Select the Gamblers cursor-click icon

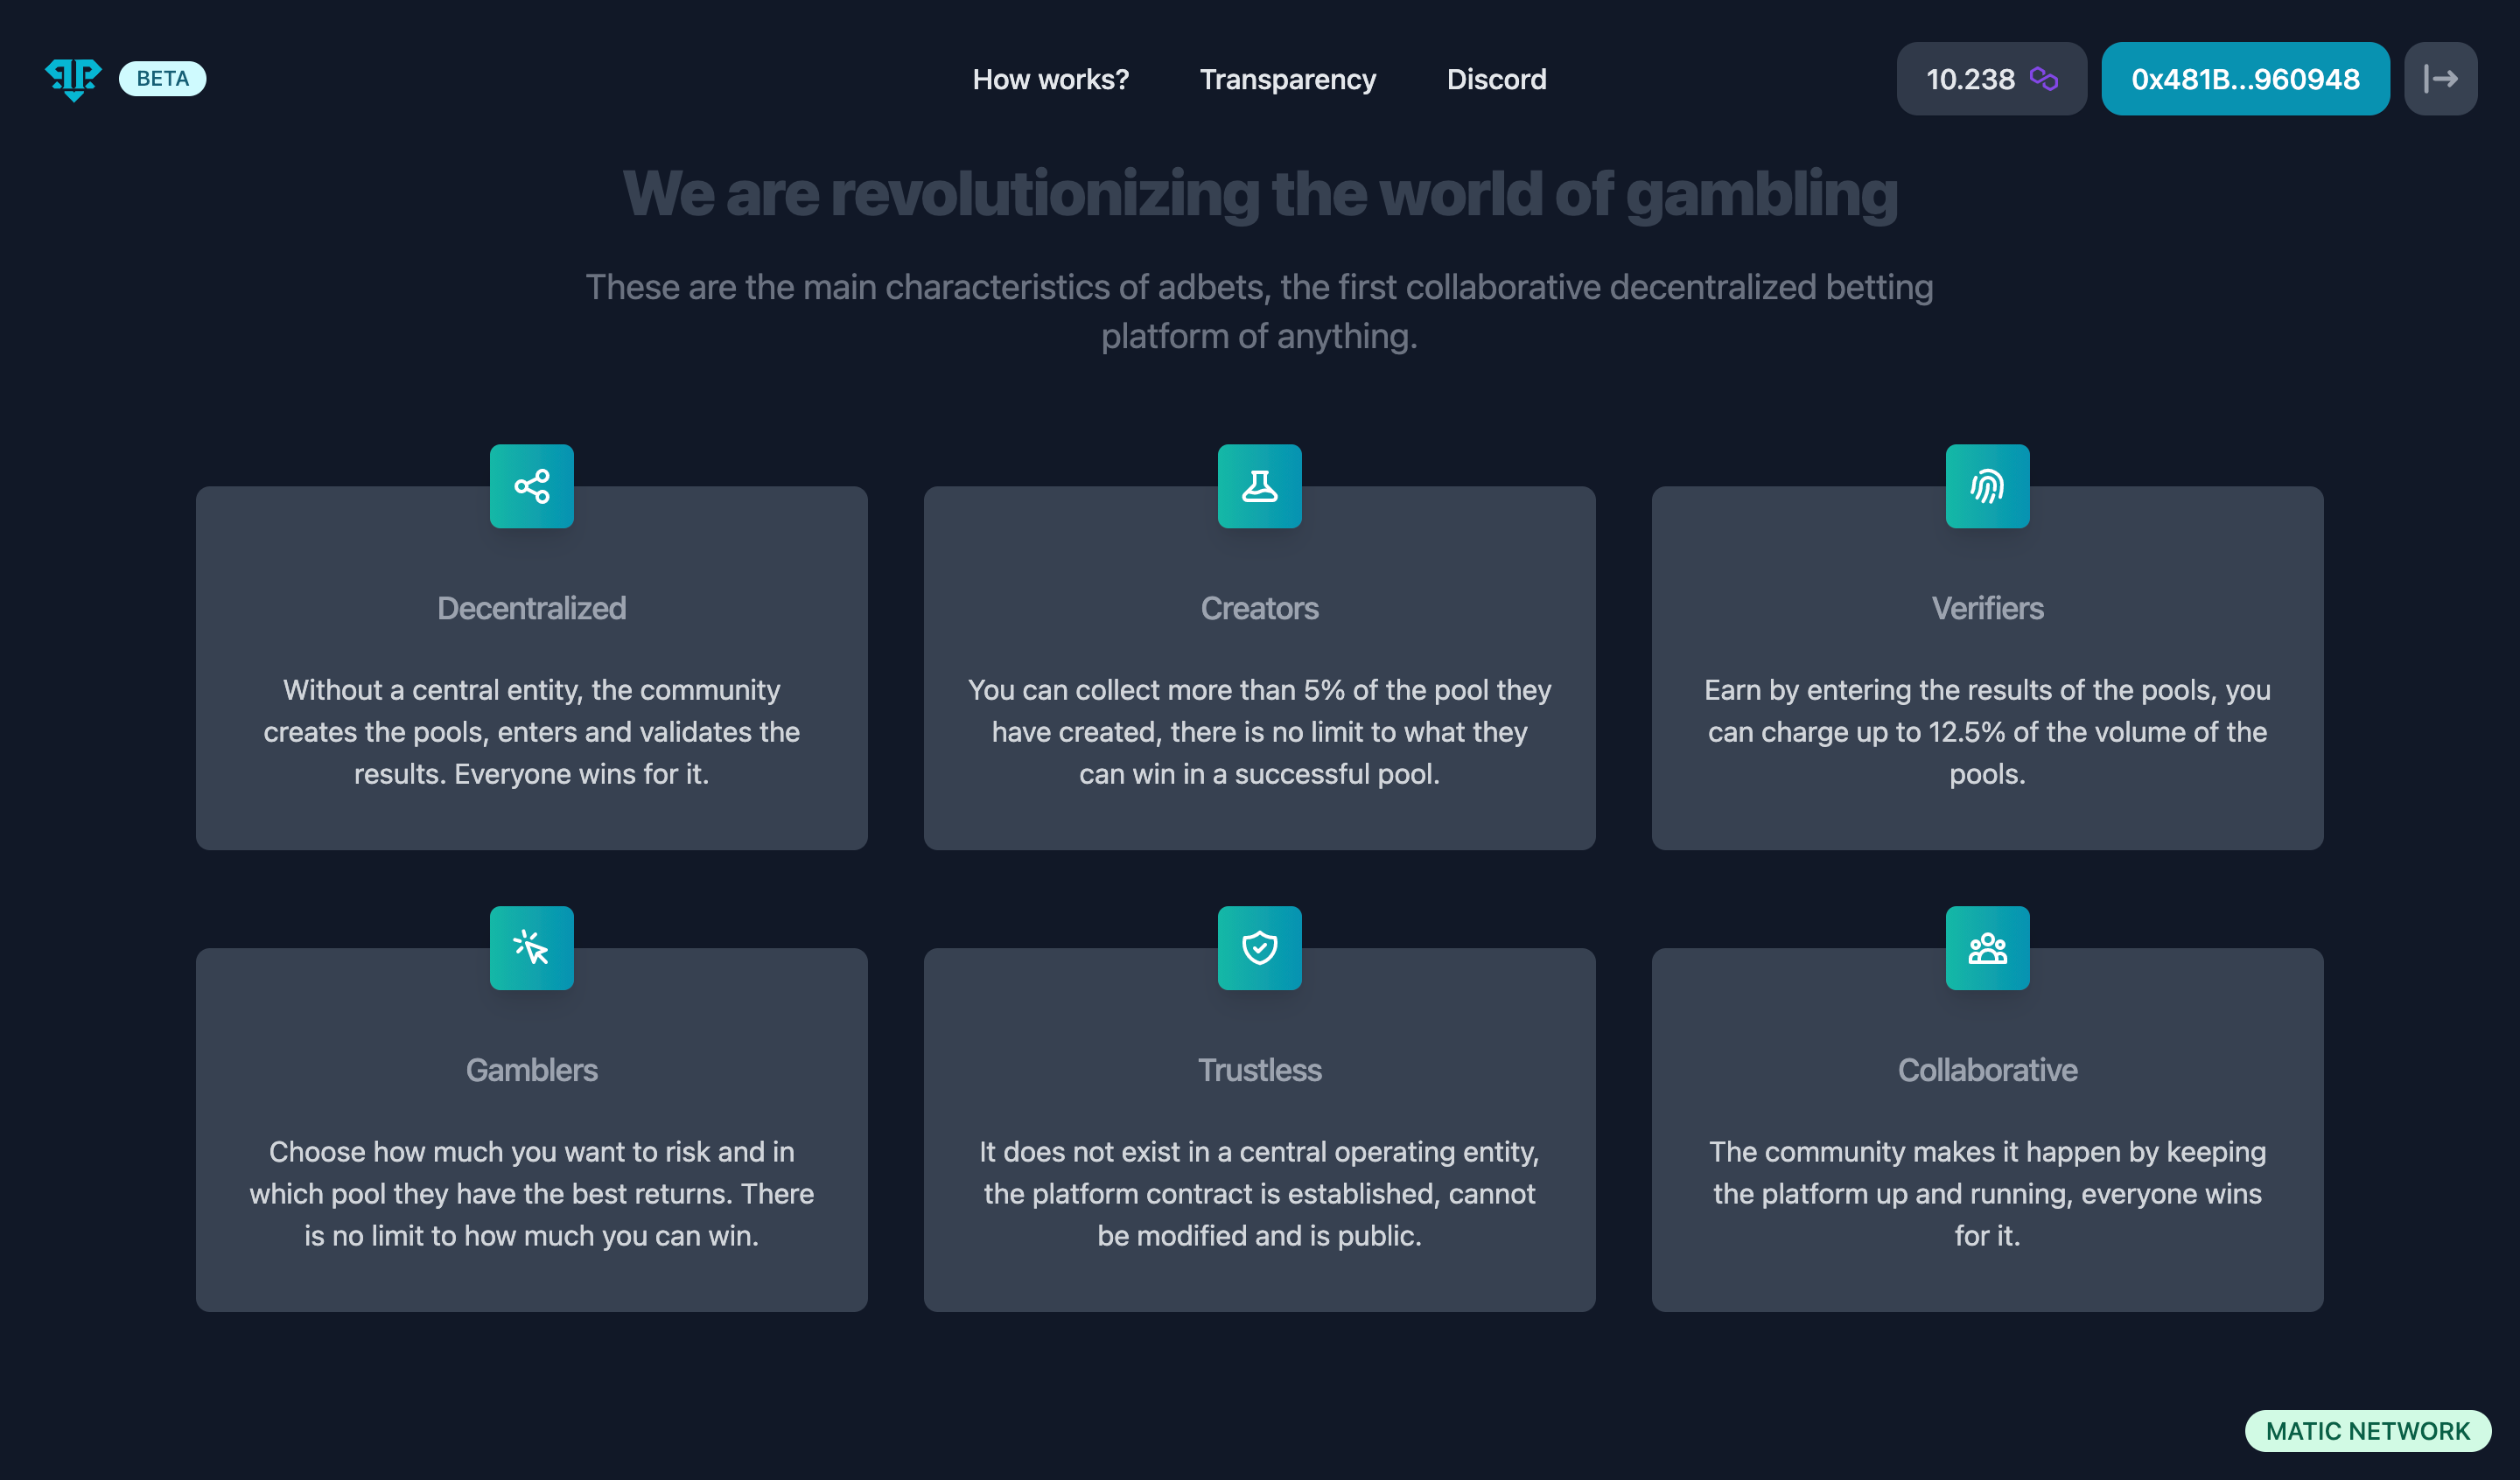pyautogui.click(x=531, y=948)
